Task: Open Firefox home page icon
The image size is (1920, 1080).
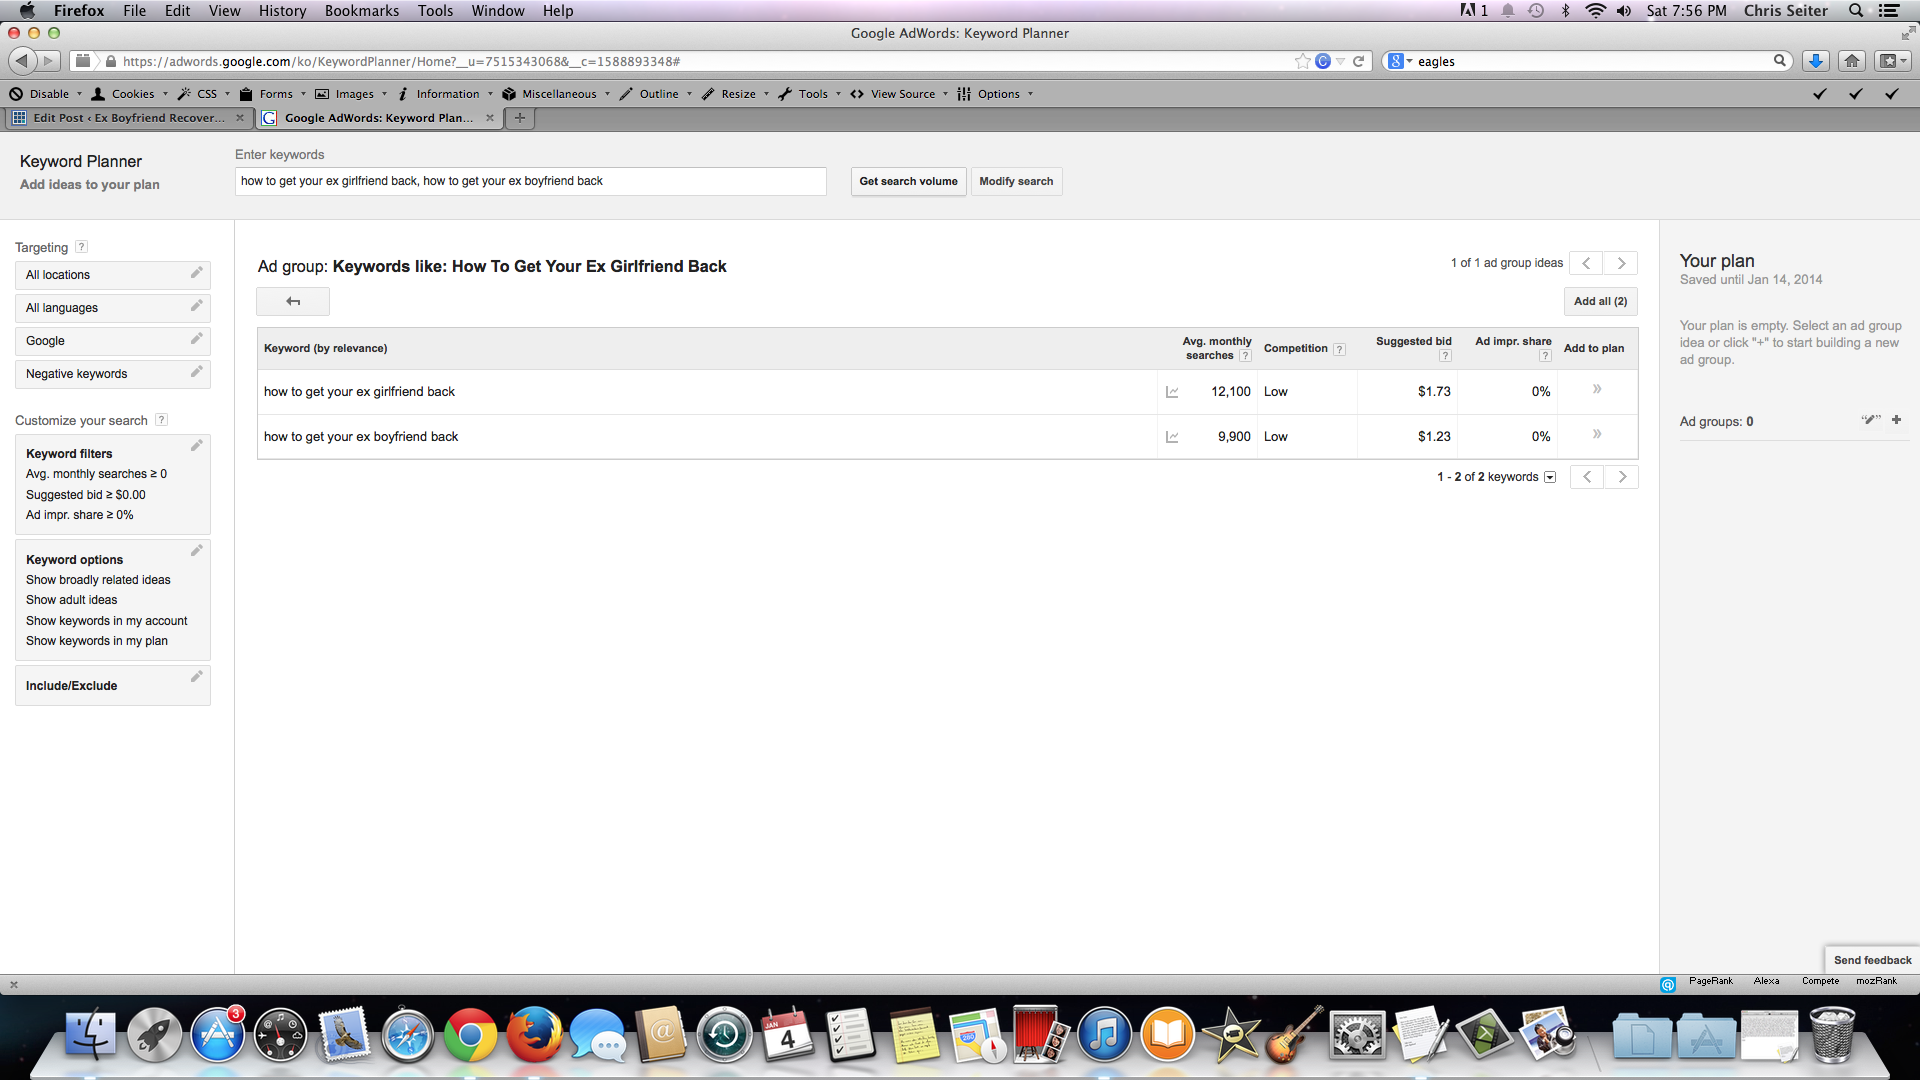Action: [x=1852, y=61]
